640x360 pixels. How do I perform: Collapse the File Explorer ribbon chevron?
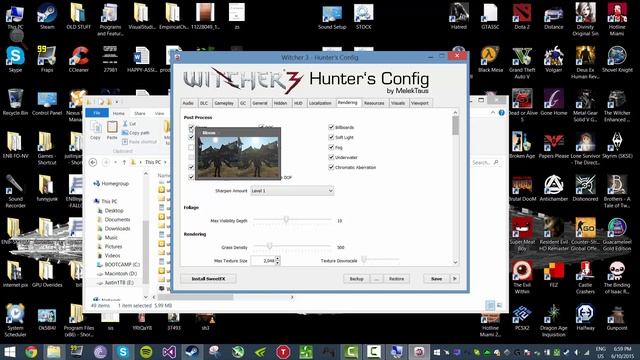tap(493, 113)
